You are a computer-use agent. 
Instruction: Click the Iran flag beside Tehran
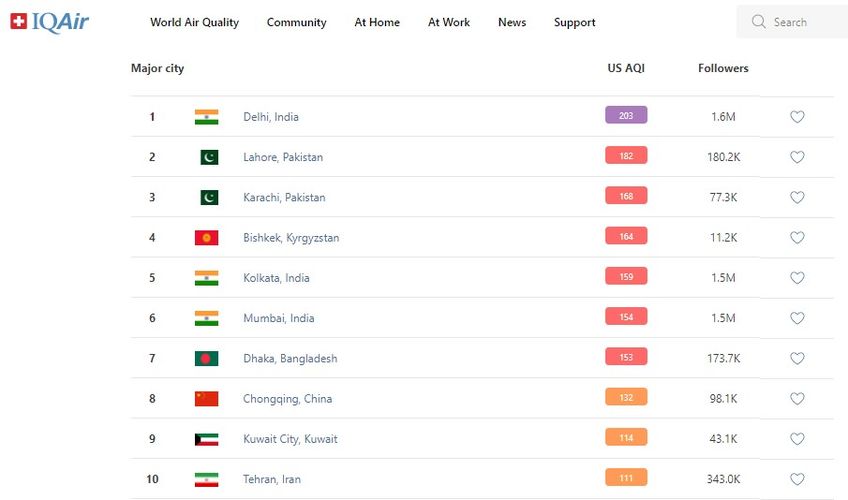[206, 479]
